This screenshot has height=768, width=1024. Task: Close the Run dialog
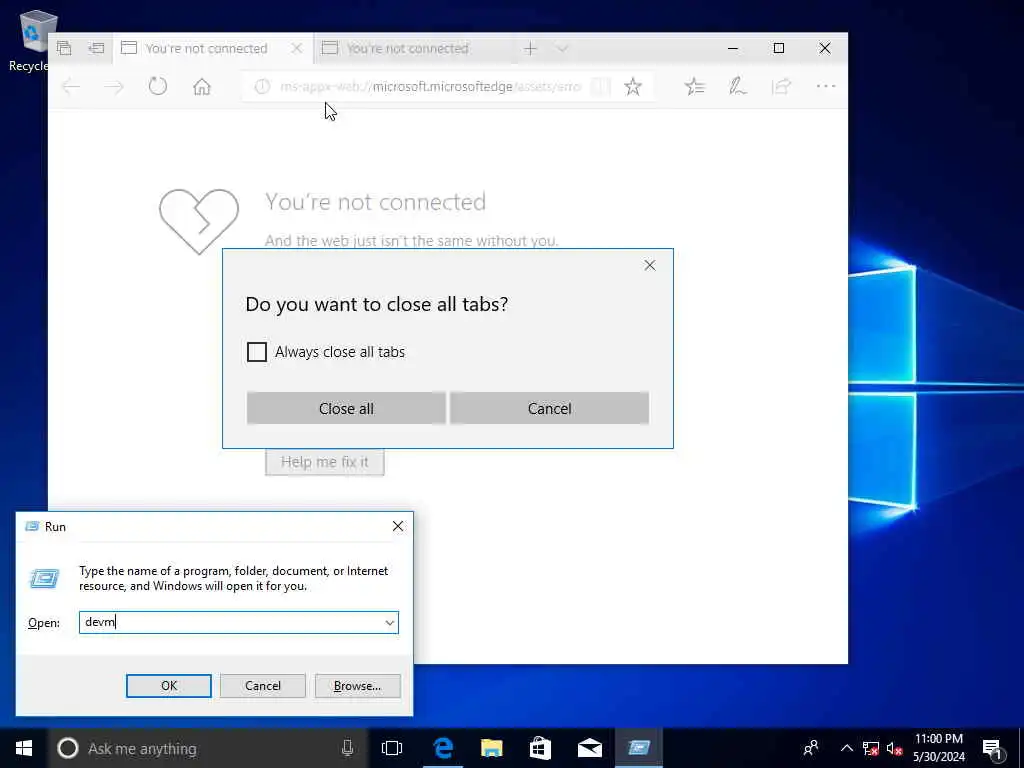click(398, 526)
